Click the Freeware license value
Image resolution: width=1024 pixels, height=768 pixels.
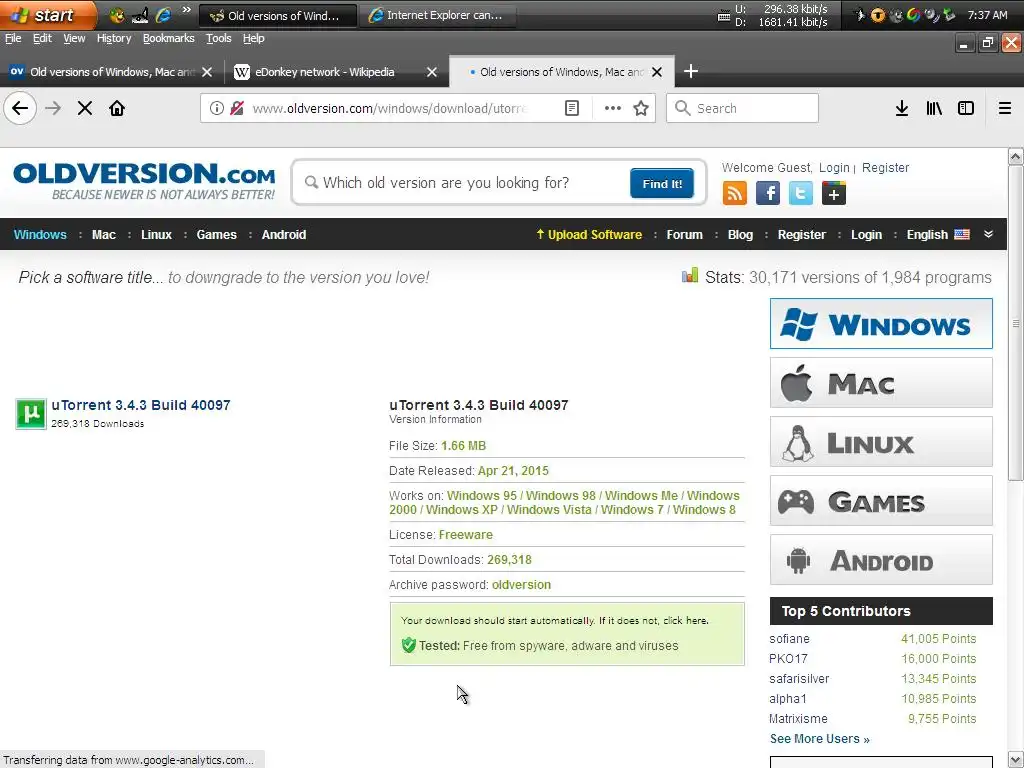pos(466,535)
